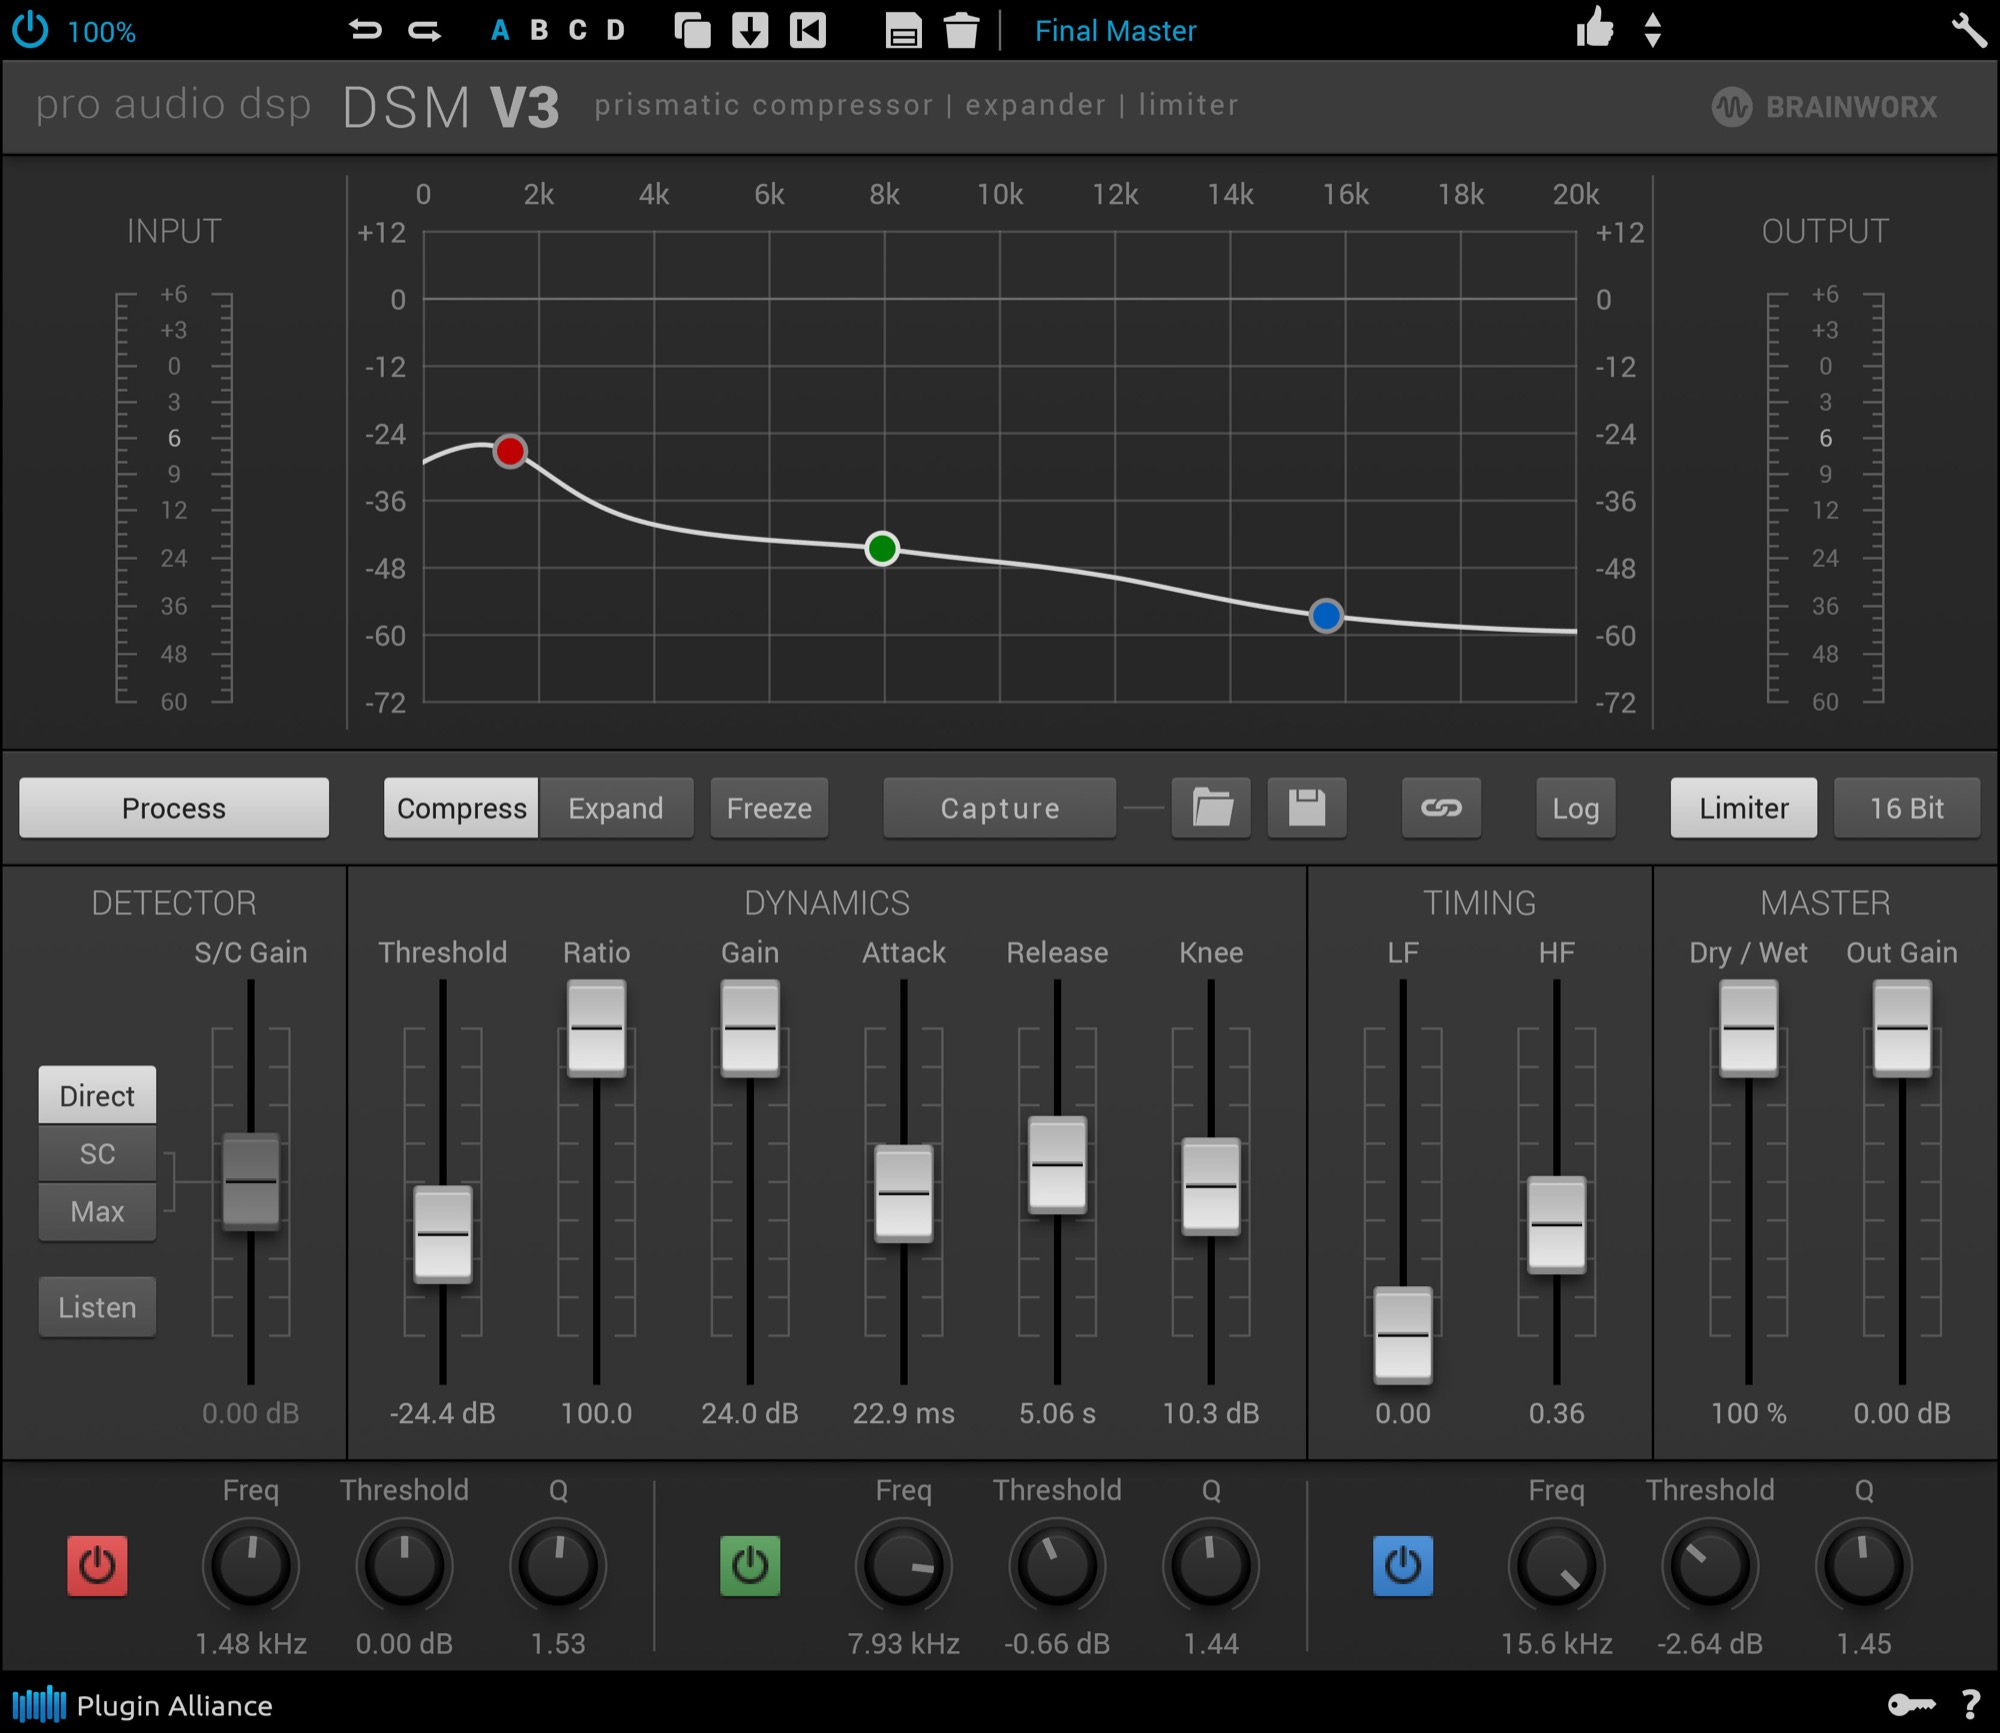Image resolution: width=2000 pixels, height=1733 pixels.
Task: Click the thumbs-up icon
Action: pos(1595,28)
